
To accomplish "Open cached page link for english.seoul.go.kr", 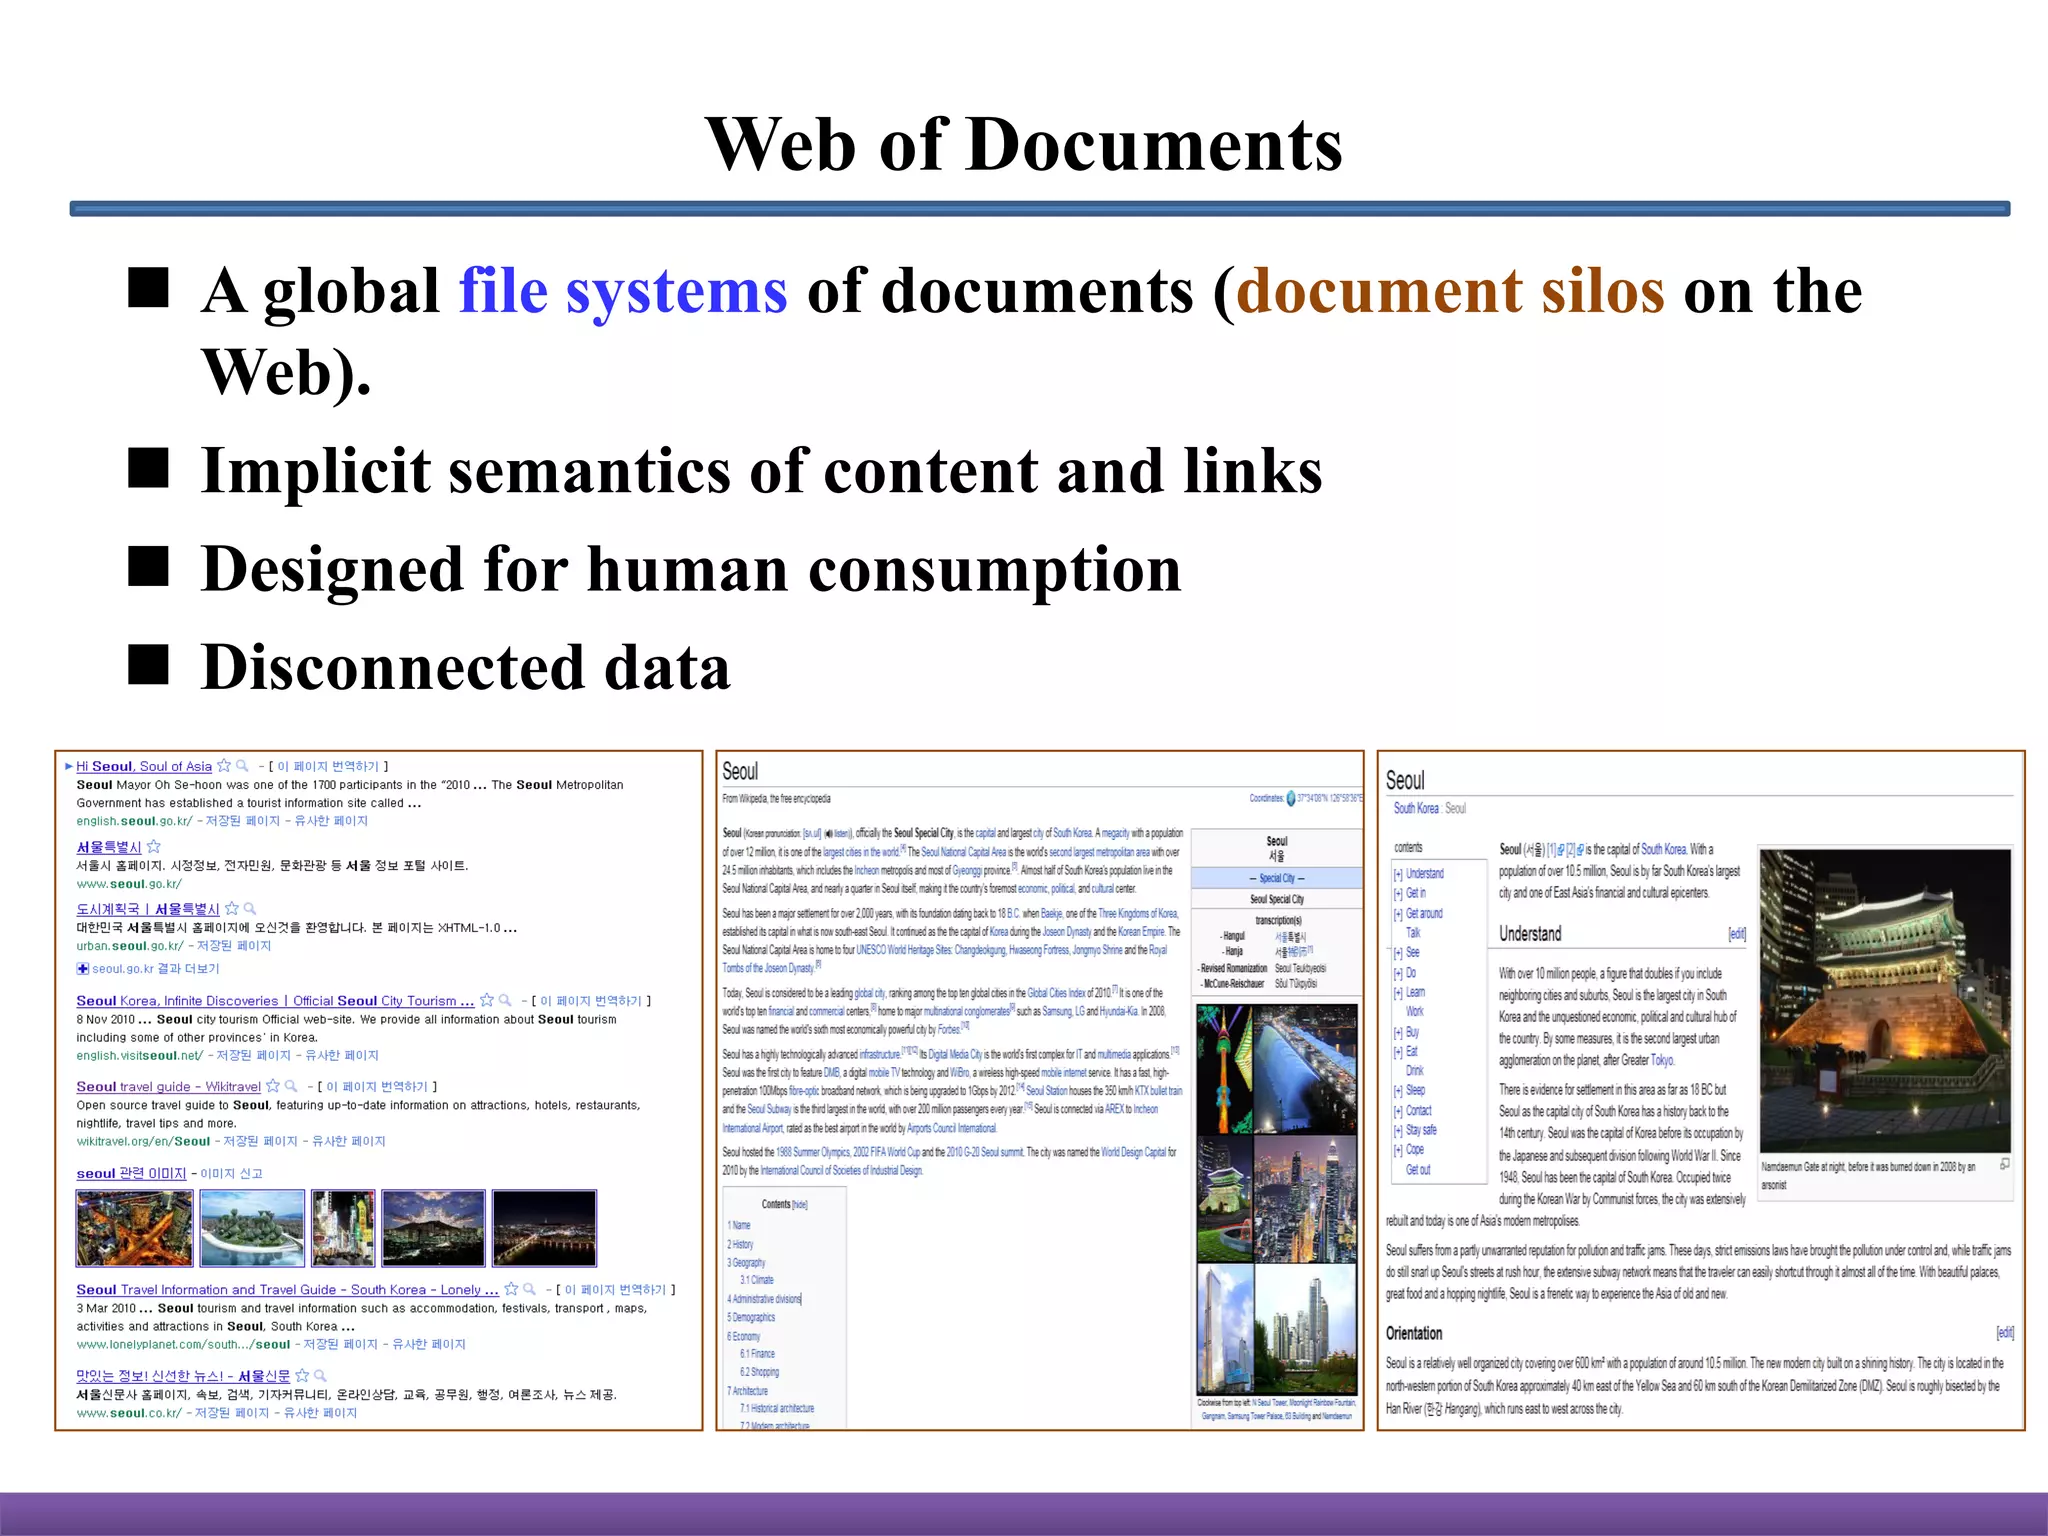I will click(x=243, y=821).
